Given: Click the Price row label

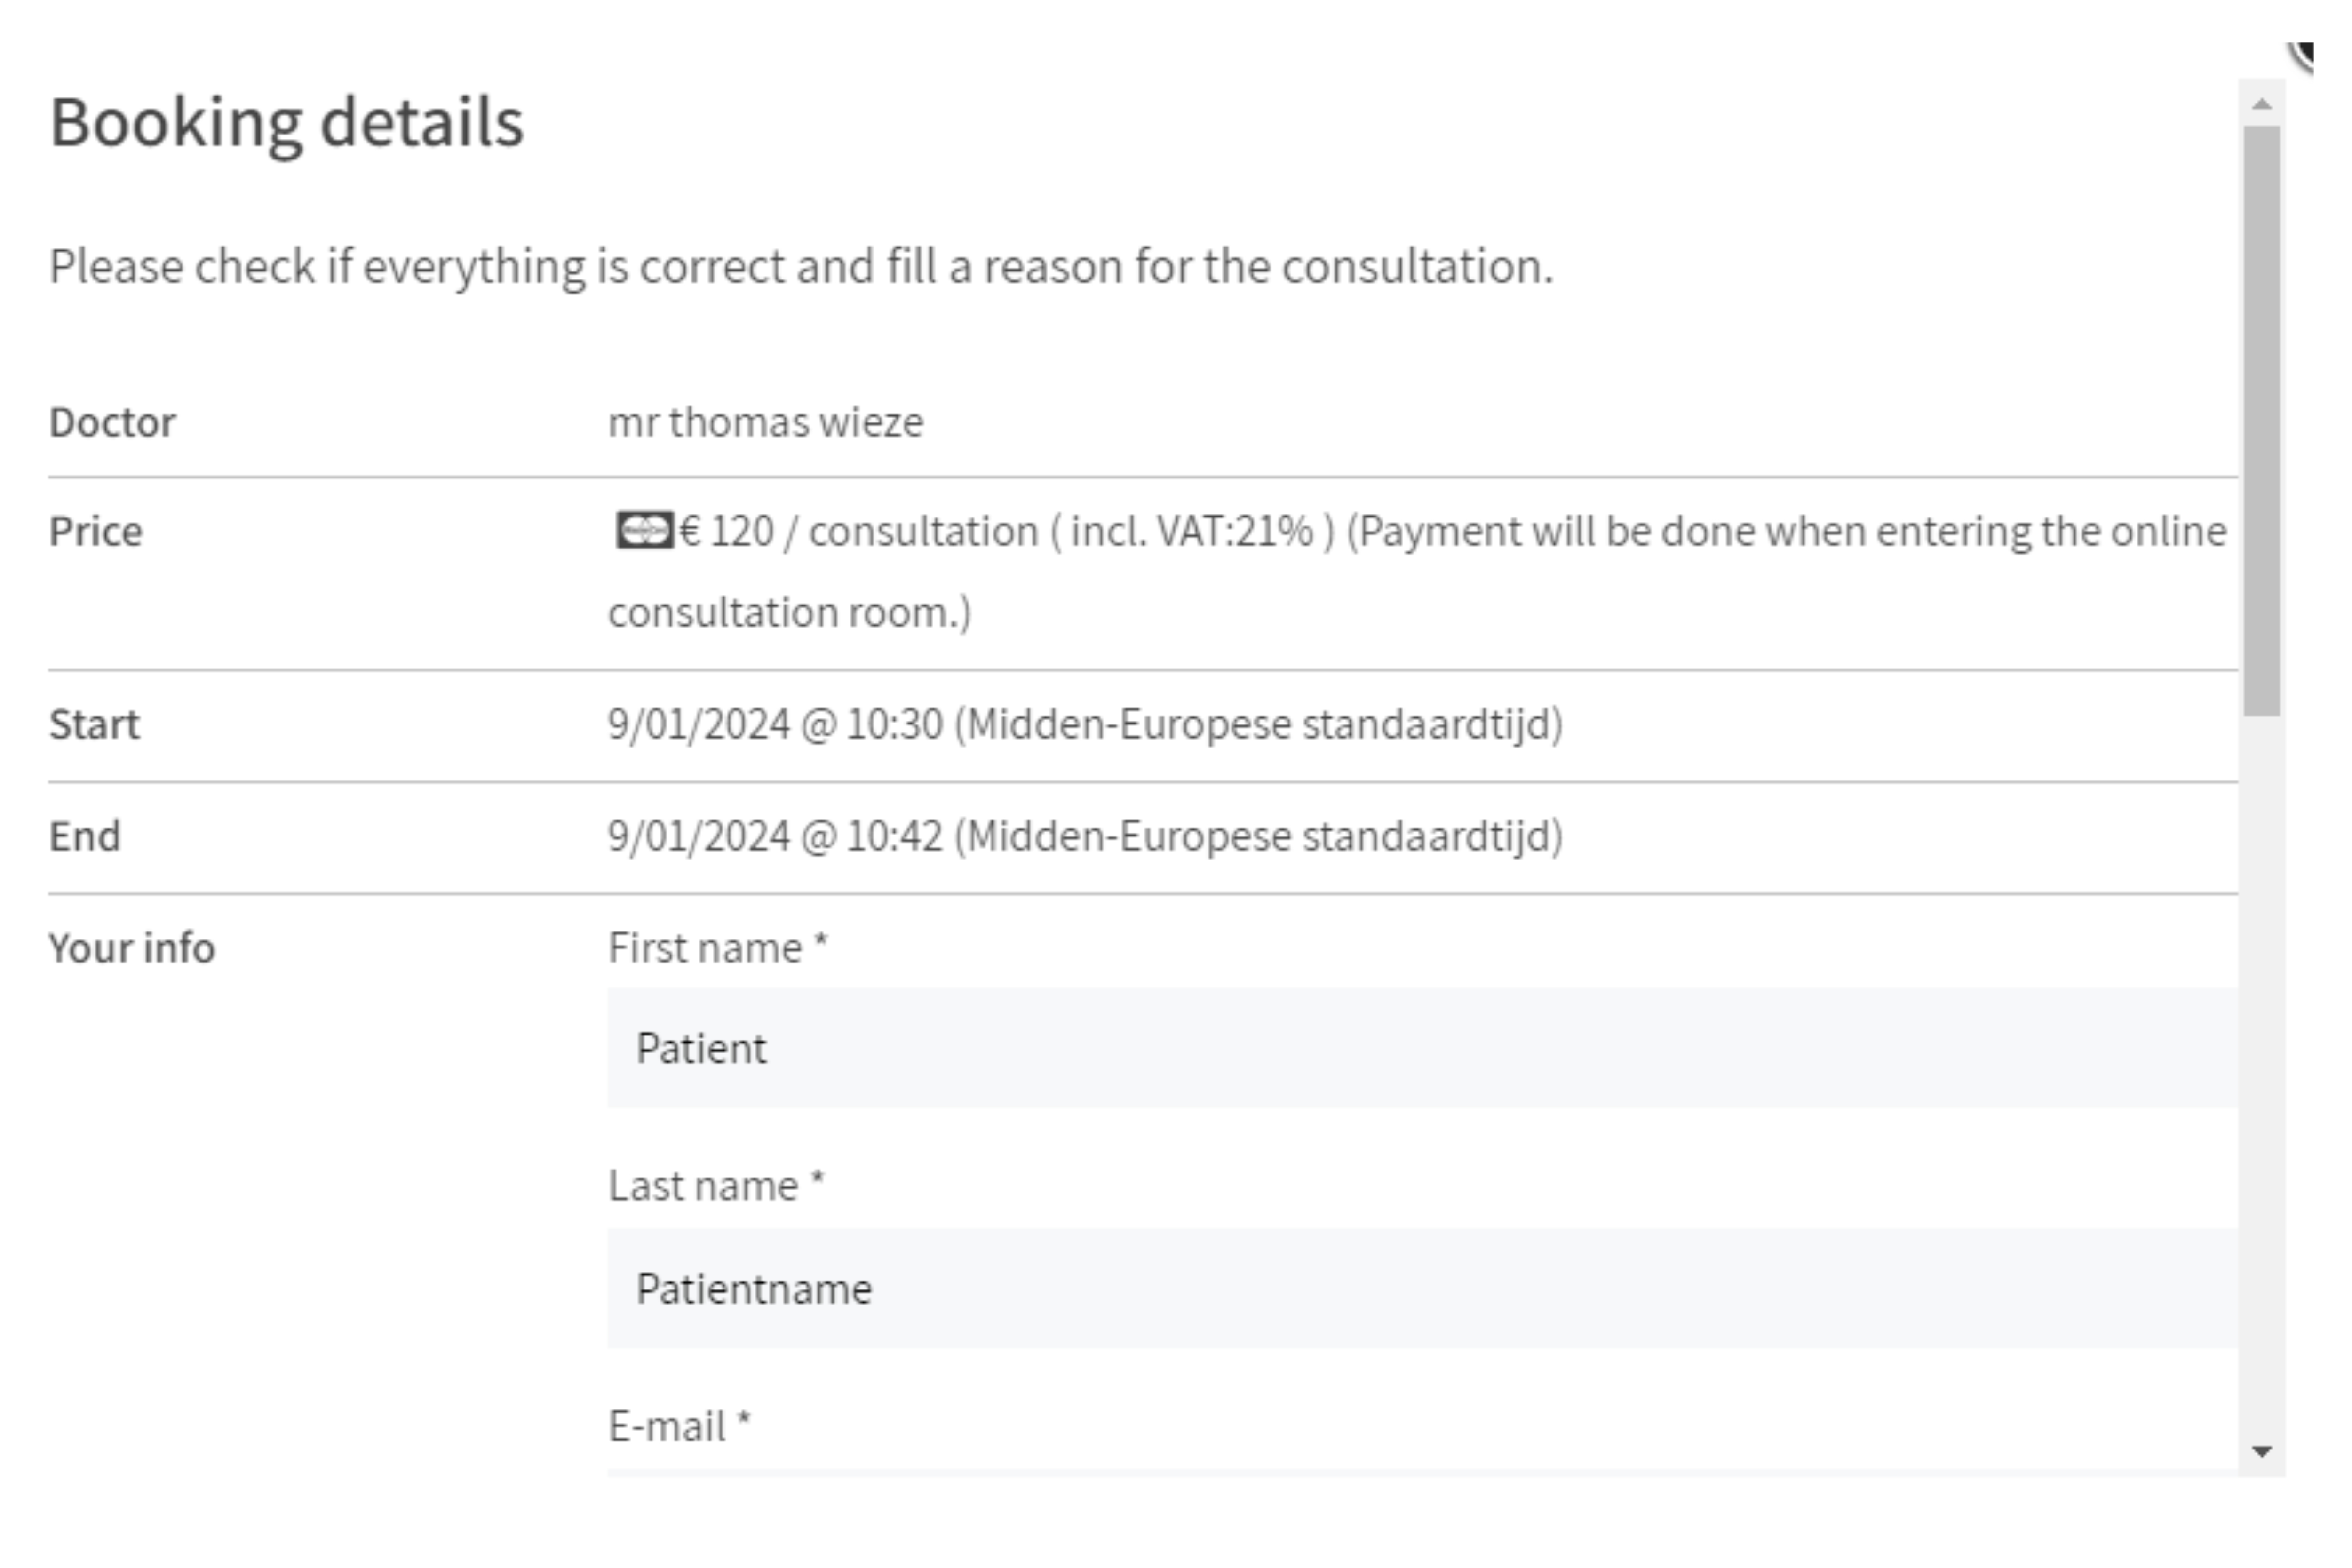Looking at the screenshot, I should point(95,531).
